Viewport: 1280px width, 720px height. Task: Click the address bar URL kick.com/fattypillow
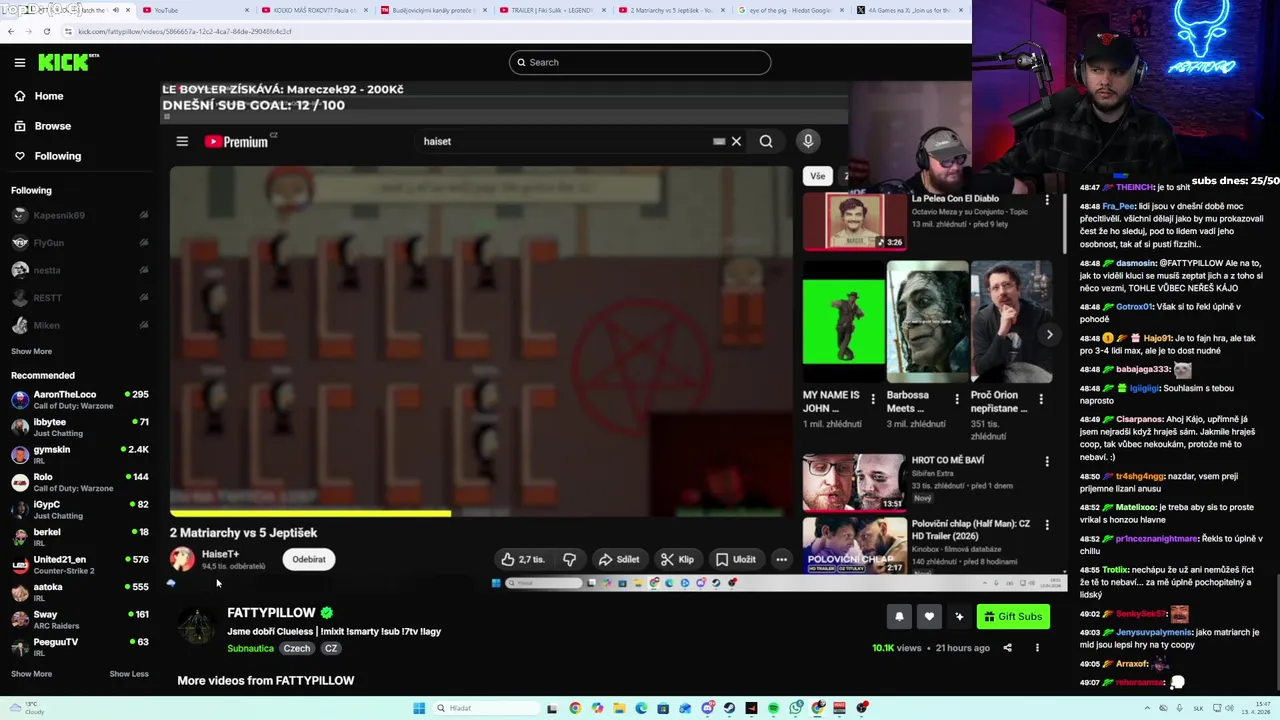click(185, 31)
